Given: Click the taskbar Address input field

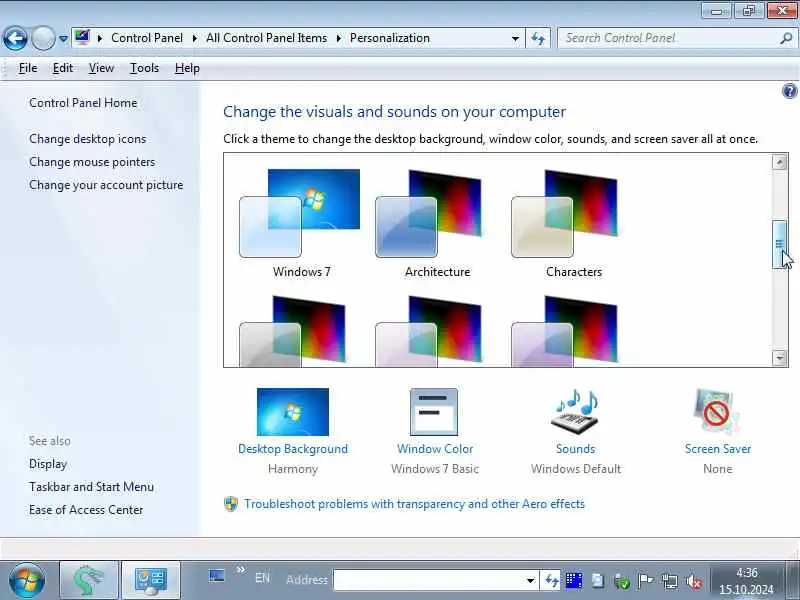Looking at the screenshot, I should (x=429, y=580).
